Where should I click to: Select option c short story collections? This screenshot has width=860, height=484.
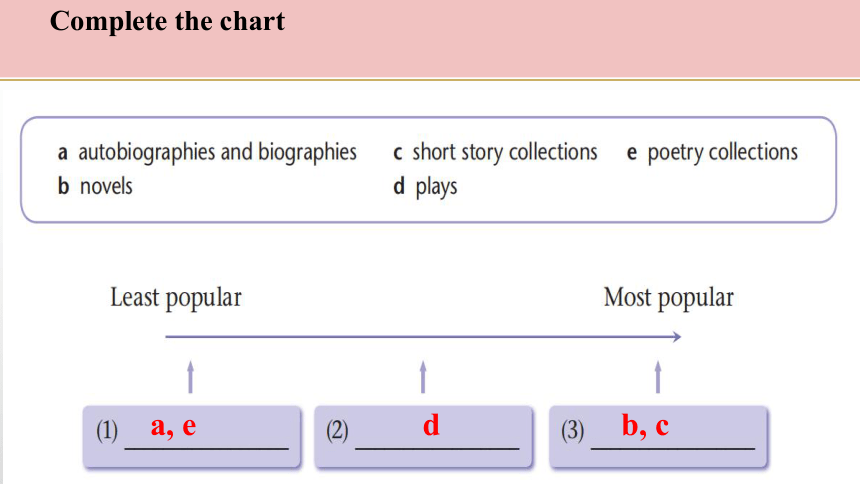[495, 153]
